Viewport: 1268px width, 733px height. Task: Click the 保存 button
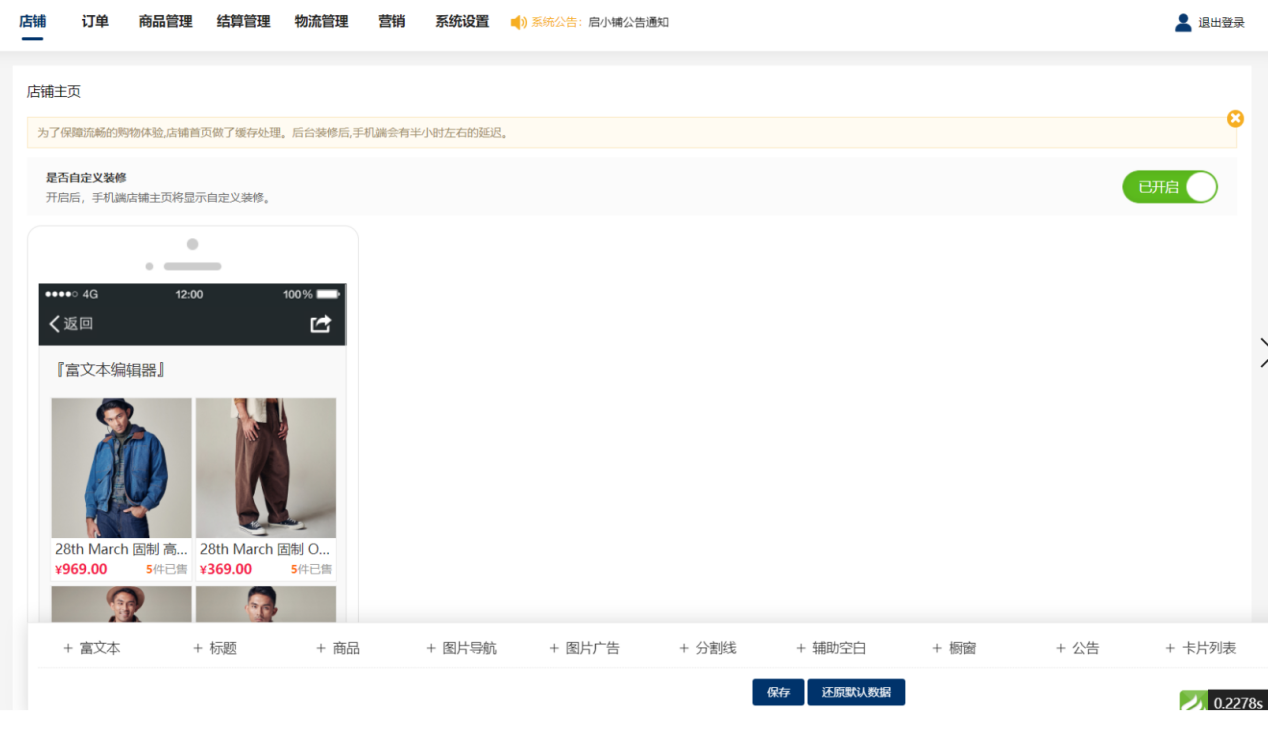pyautogui.click(x=778, y=692)
